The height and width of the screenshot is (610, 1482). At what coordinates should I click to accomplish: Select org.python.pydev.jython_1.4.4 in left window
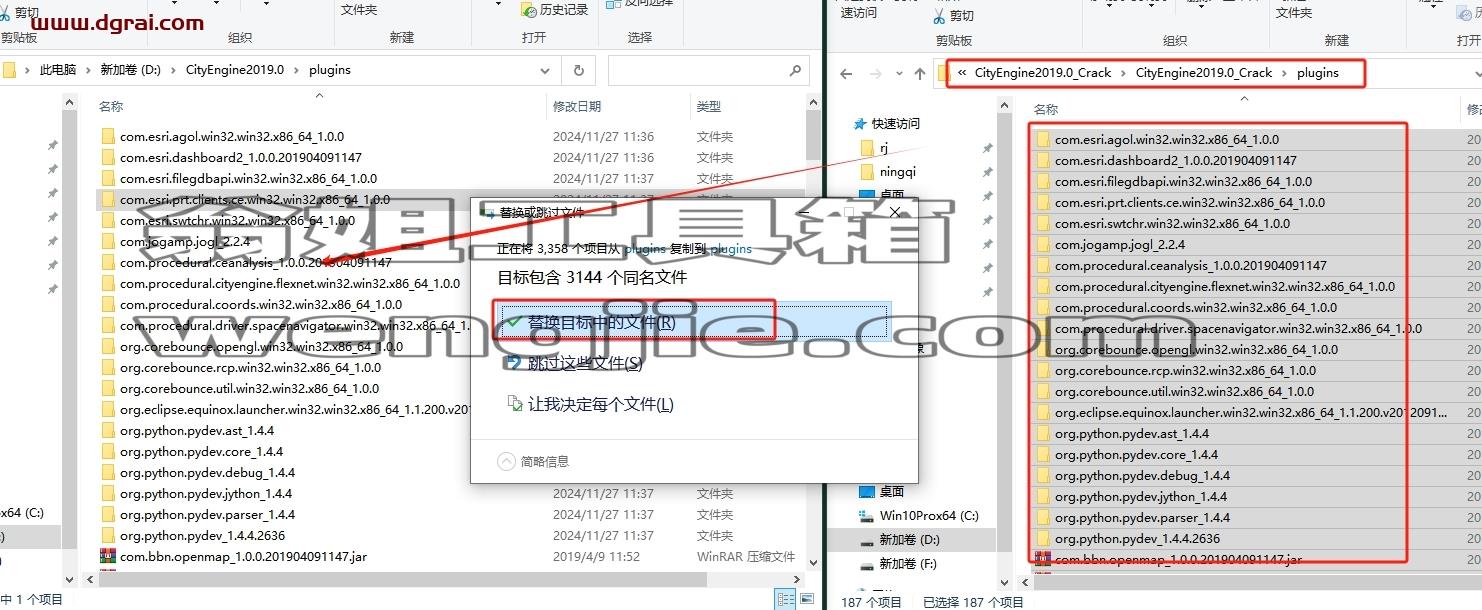click(206, 493)
